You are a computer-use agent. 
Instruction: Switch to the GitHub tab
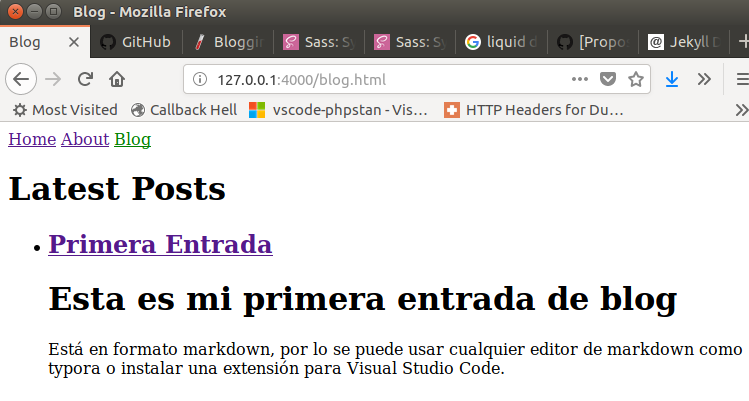136,42
